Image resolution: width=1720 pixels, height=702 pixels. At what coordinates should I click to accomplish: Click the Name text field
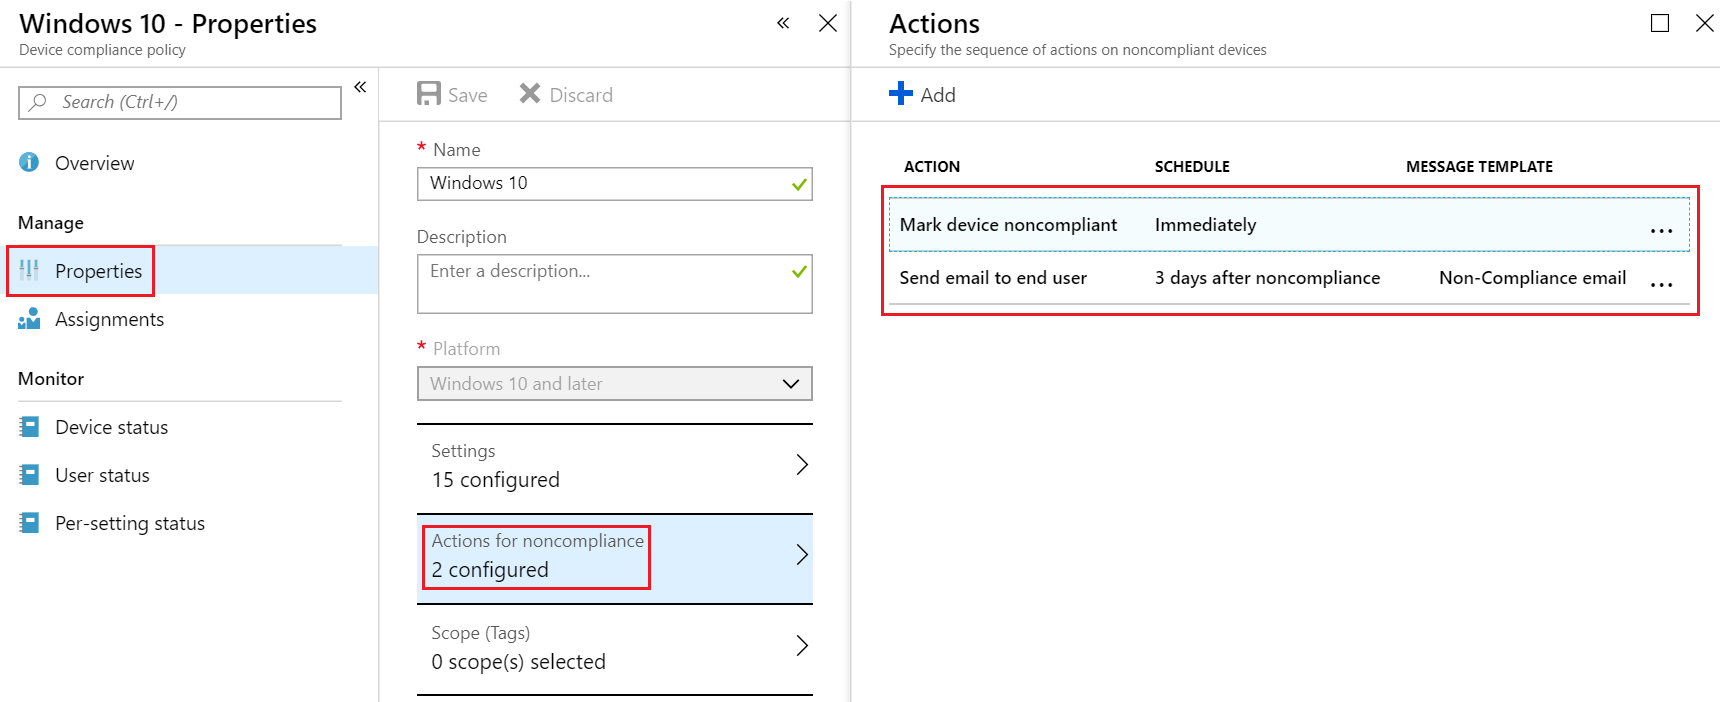pos(602,184)
